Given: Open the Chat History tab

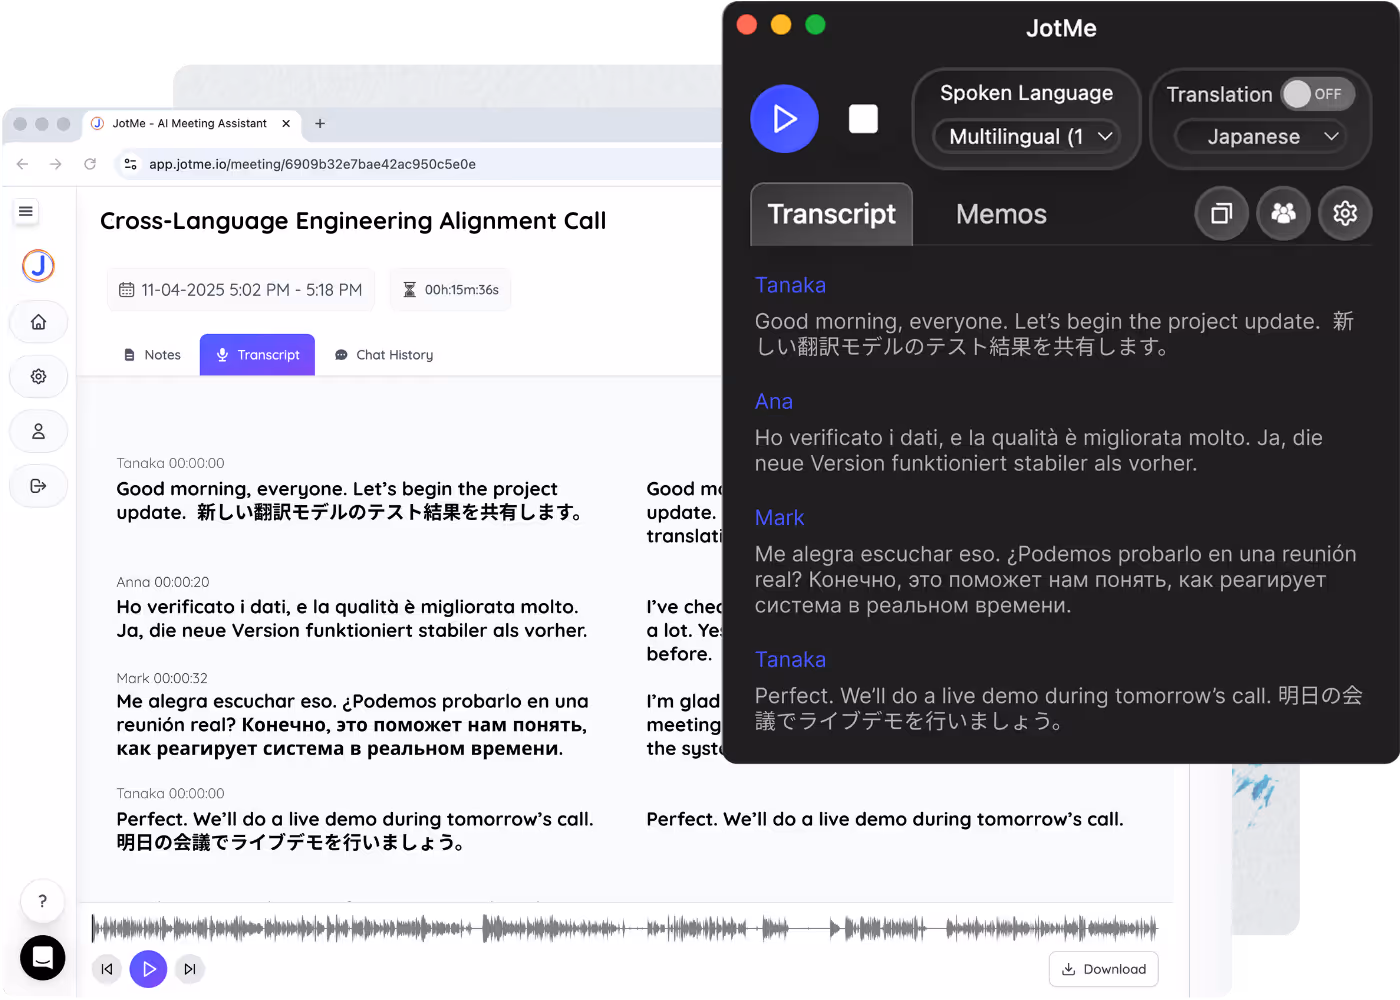Looking at the screenshot, I should tap(383, 354).
